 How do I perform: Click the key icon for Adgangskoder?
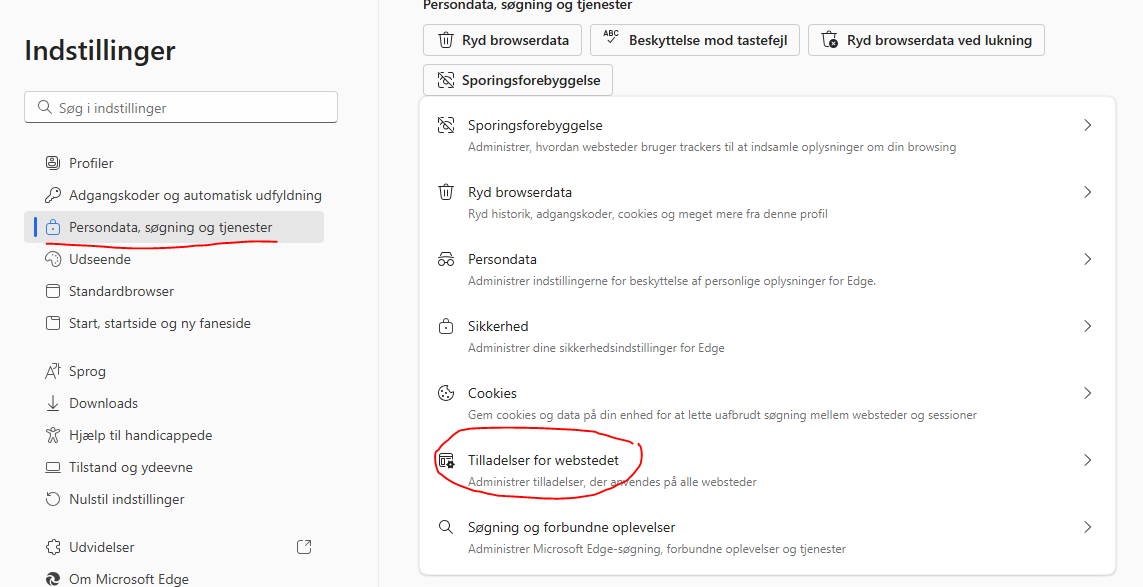coord(53,195)
